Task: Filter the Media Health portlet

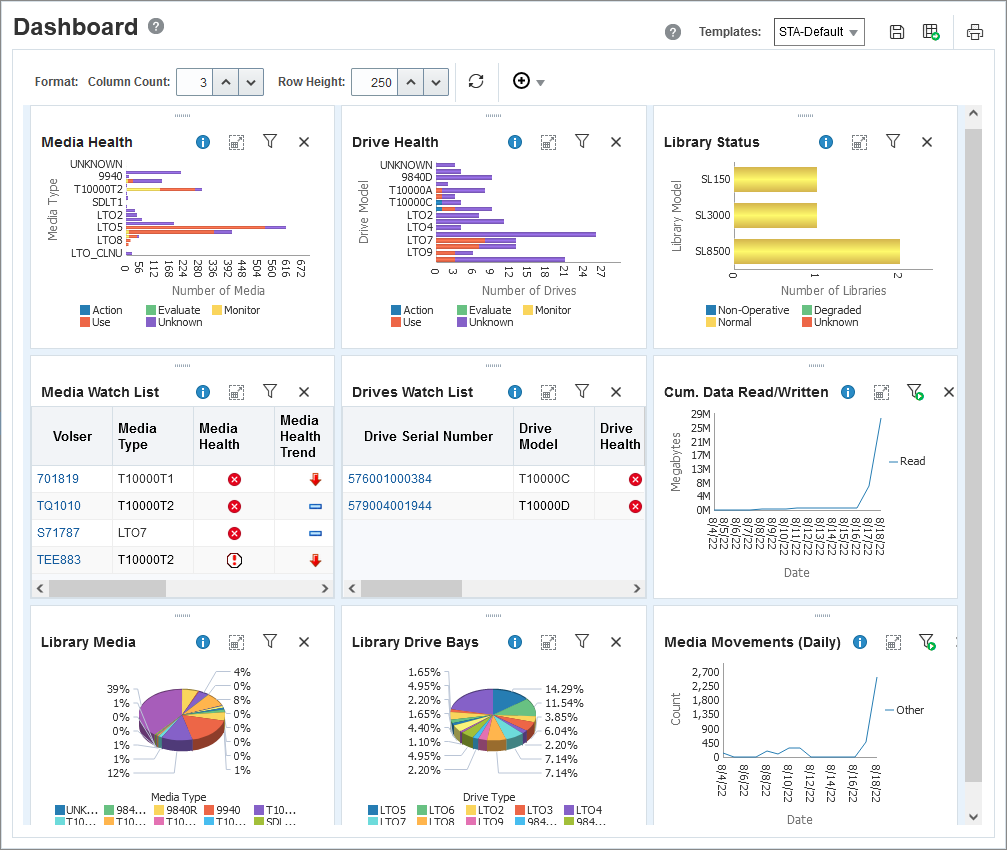Action: point(270,141)
